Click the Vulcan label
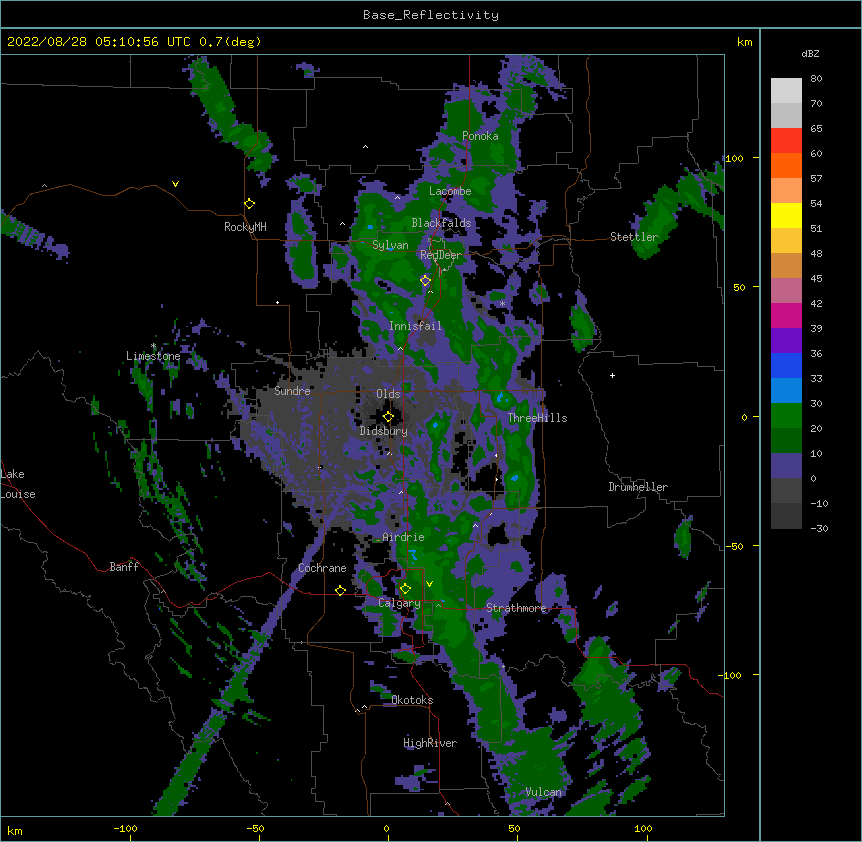 [x=543, y=792]
